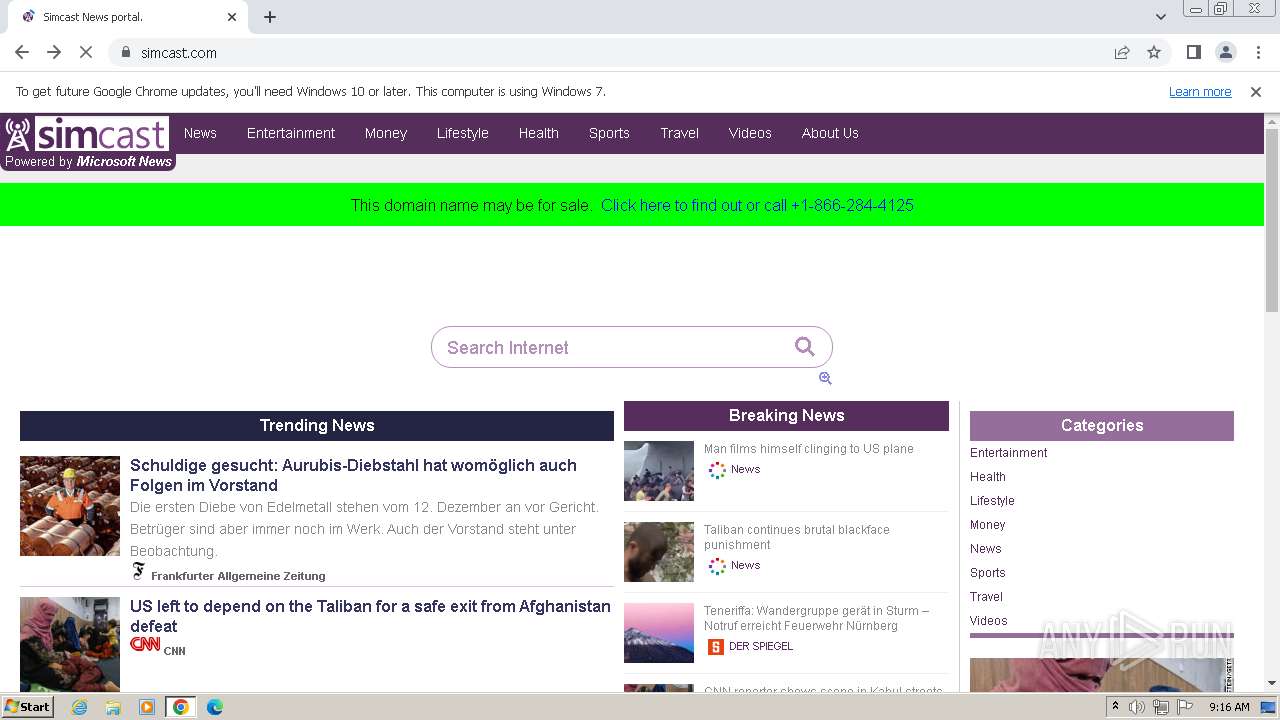Open the About Us menu item
This screenshot has width=1280, height=720.
[x=830, y=133]
